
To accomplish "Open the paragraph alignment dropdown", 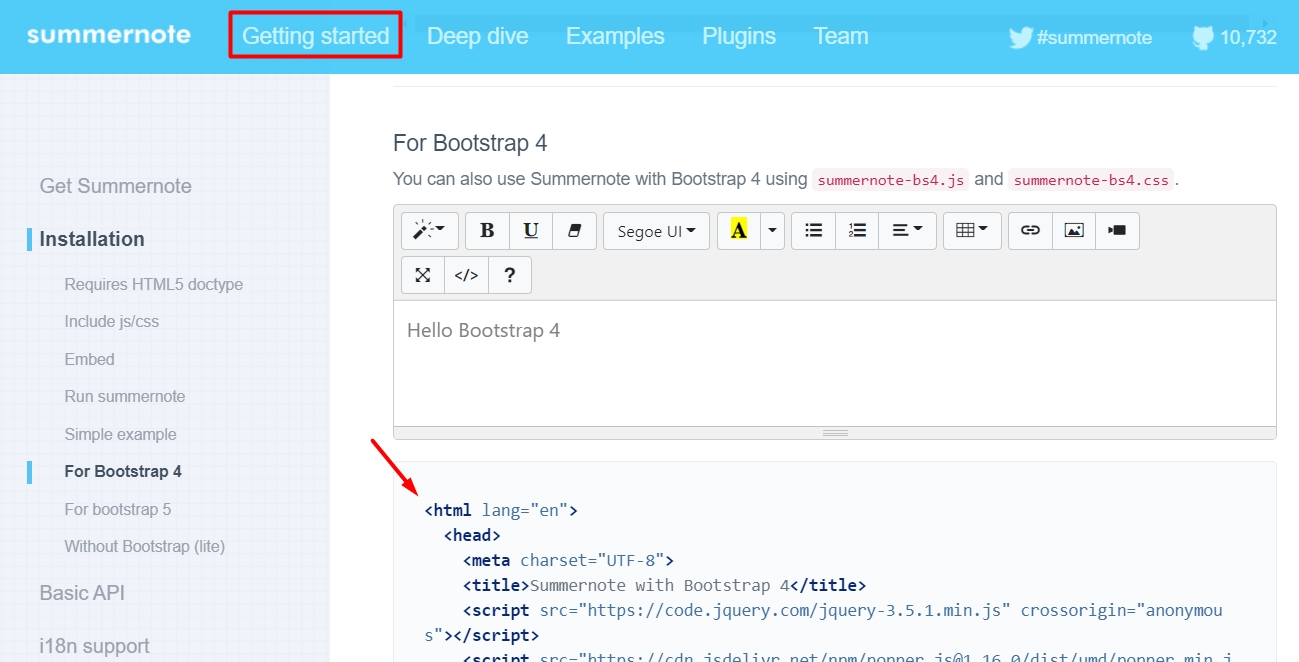I will [907, 231].
